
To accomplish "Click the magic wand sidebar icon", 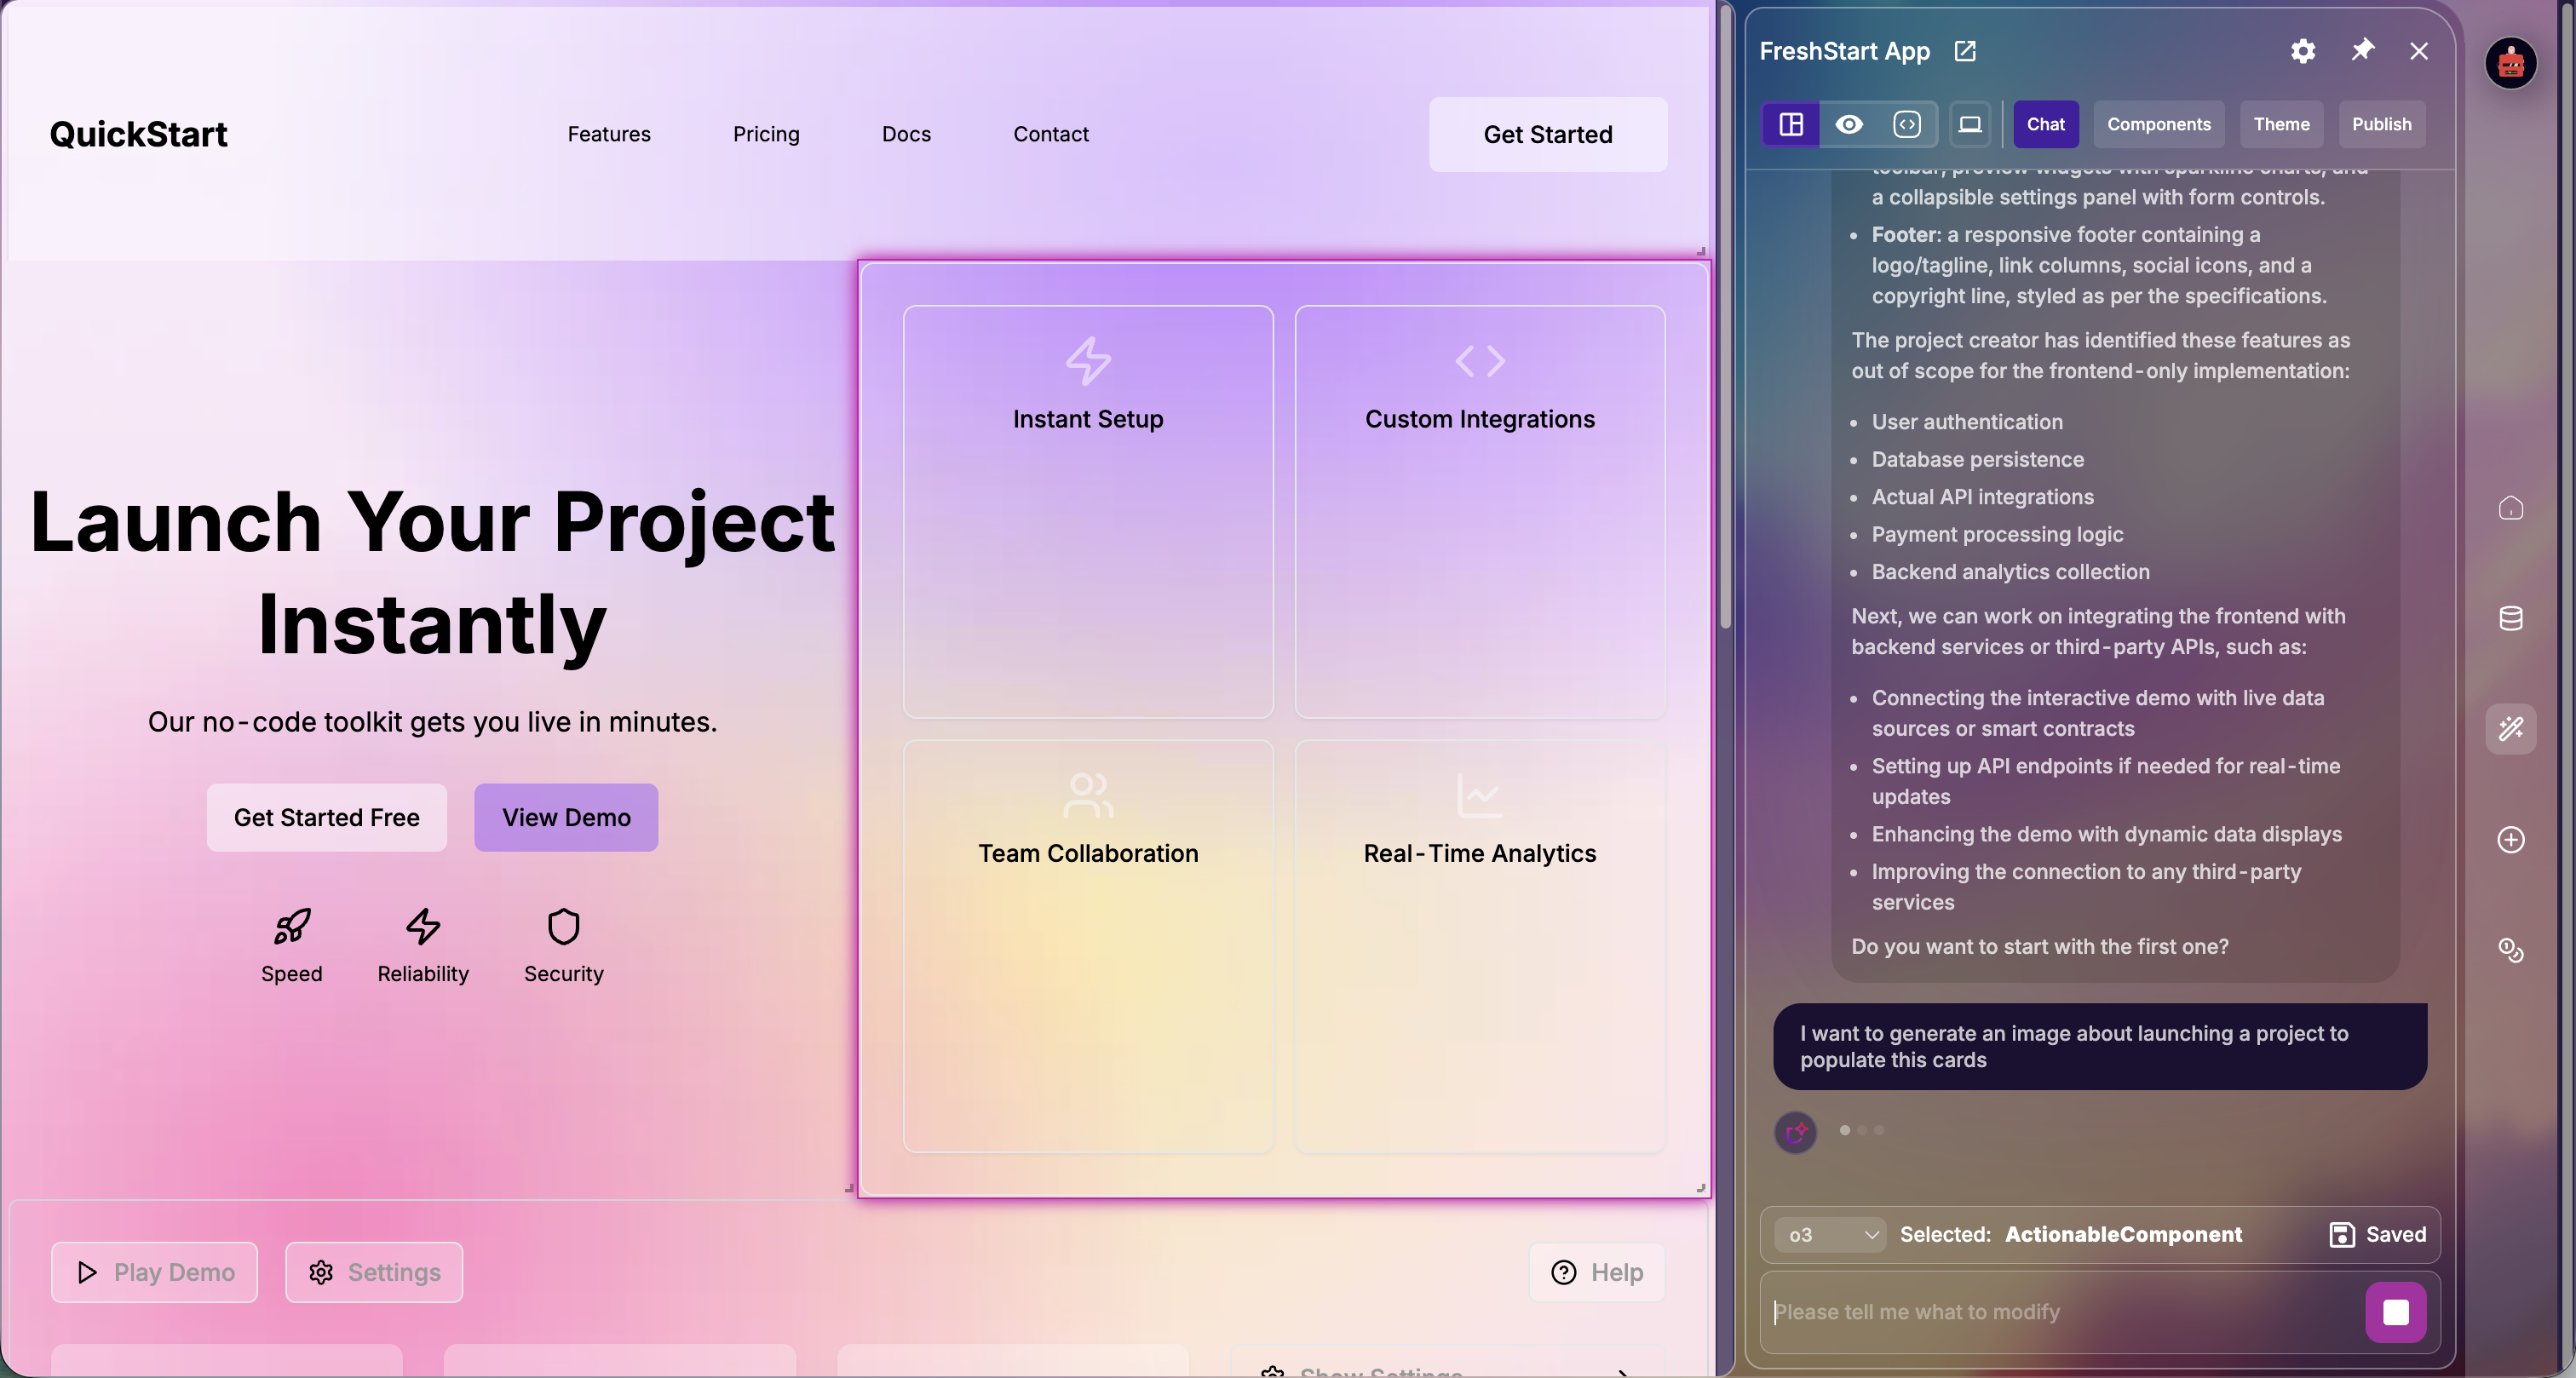I will [x=2510, y=728].
